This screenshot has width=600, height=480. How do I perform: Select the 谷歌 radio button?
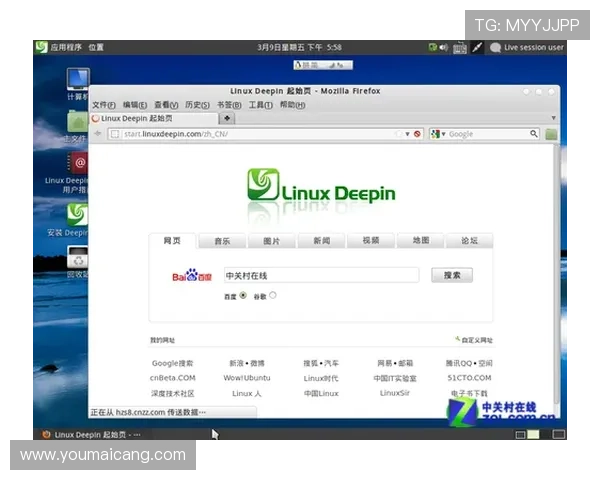(x=273, y=295)
